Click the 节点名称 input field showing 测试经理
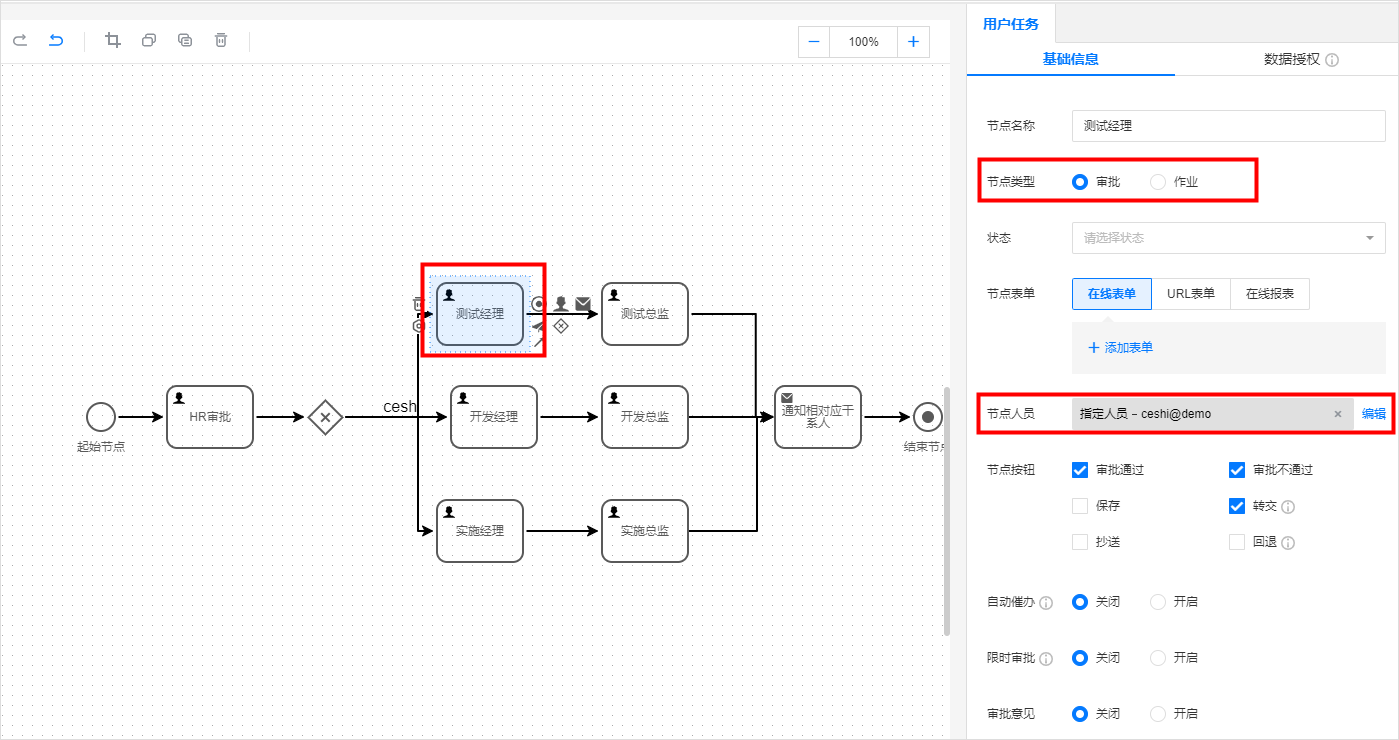Viewport: 1399px width, 740px height. (x=1228, y=125)
